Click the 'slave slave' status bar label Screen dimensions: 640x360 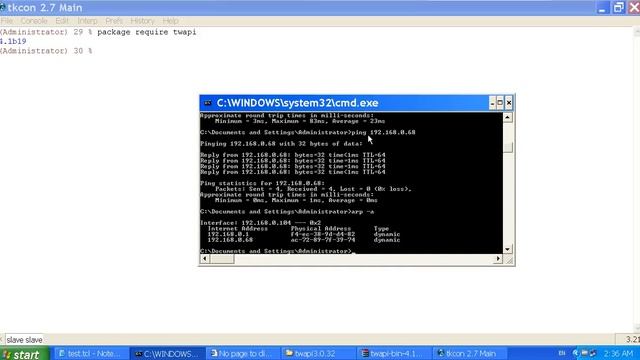click(24, 340)
